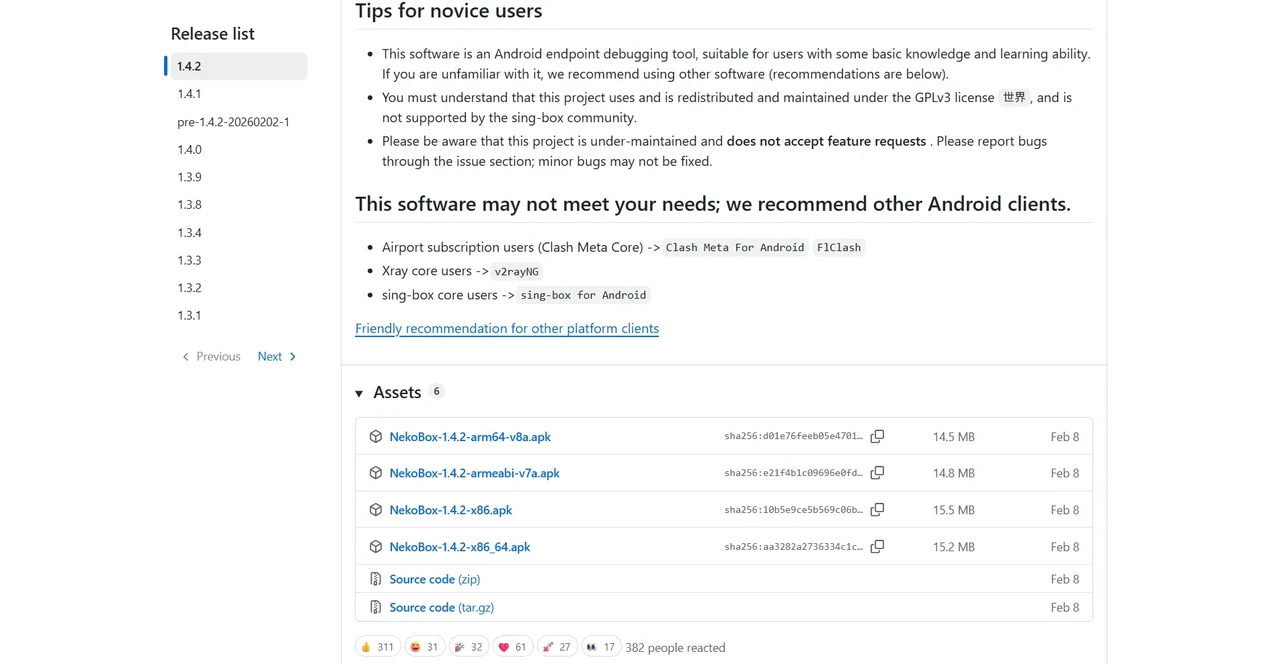Click zip file icon beside Source code (zip)

coord(376,579)
